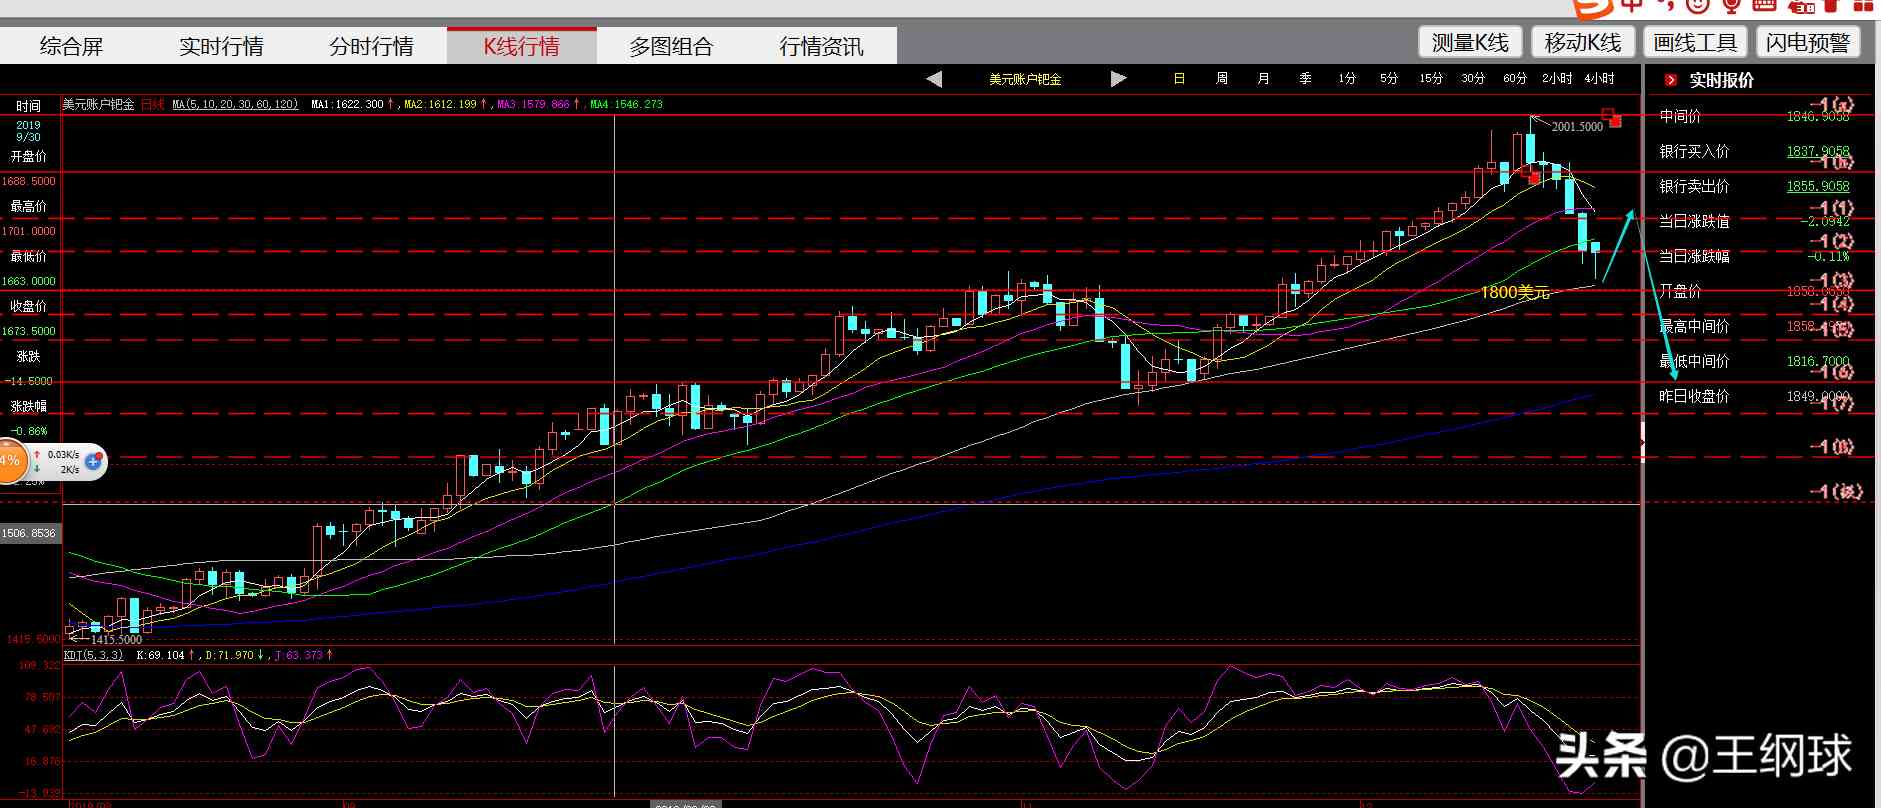The width and height of the screenshot is (1881, 808).
Task: Open the KDJ(5,3,3) indicator parameters
Action: click(x=93, y=655)
